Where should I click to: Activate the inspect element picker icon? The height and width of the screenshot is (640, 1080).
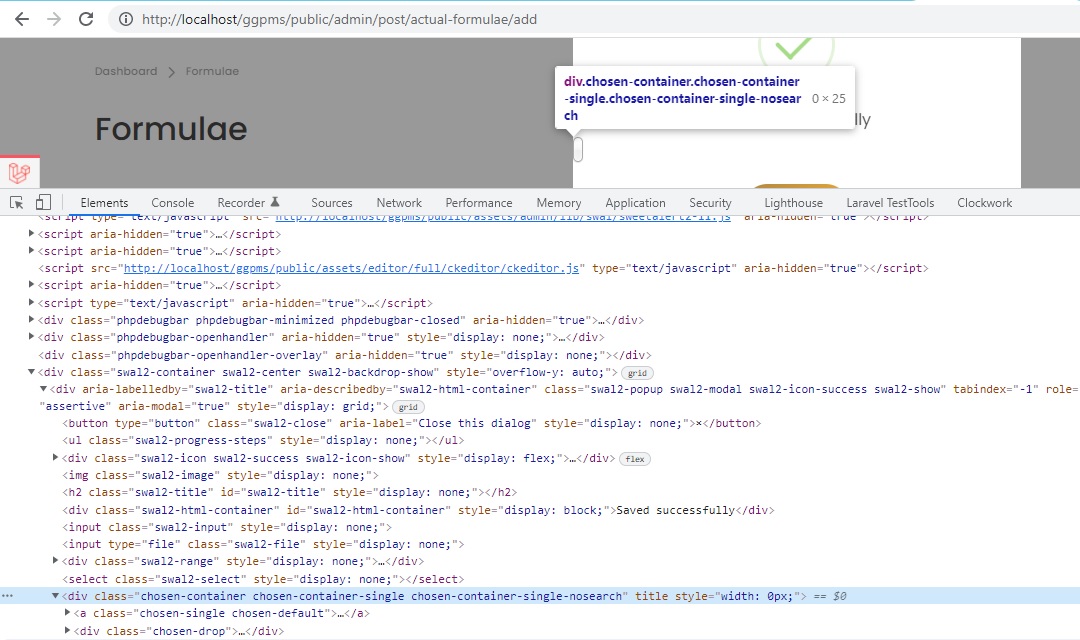point(17,203)
